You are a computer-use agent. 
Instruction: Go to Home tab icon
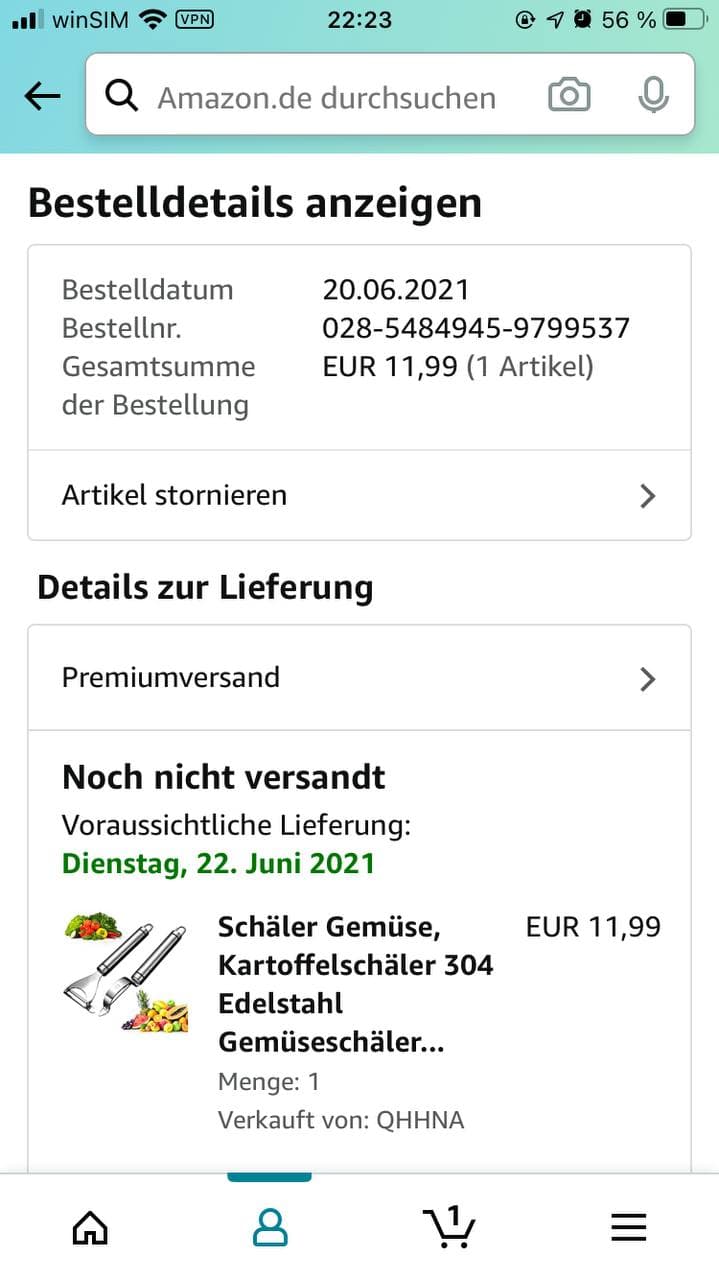point(90,1227)
